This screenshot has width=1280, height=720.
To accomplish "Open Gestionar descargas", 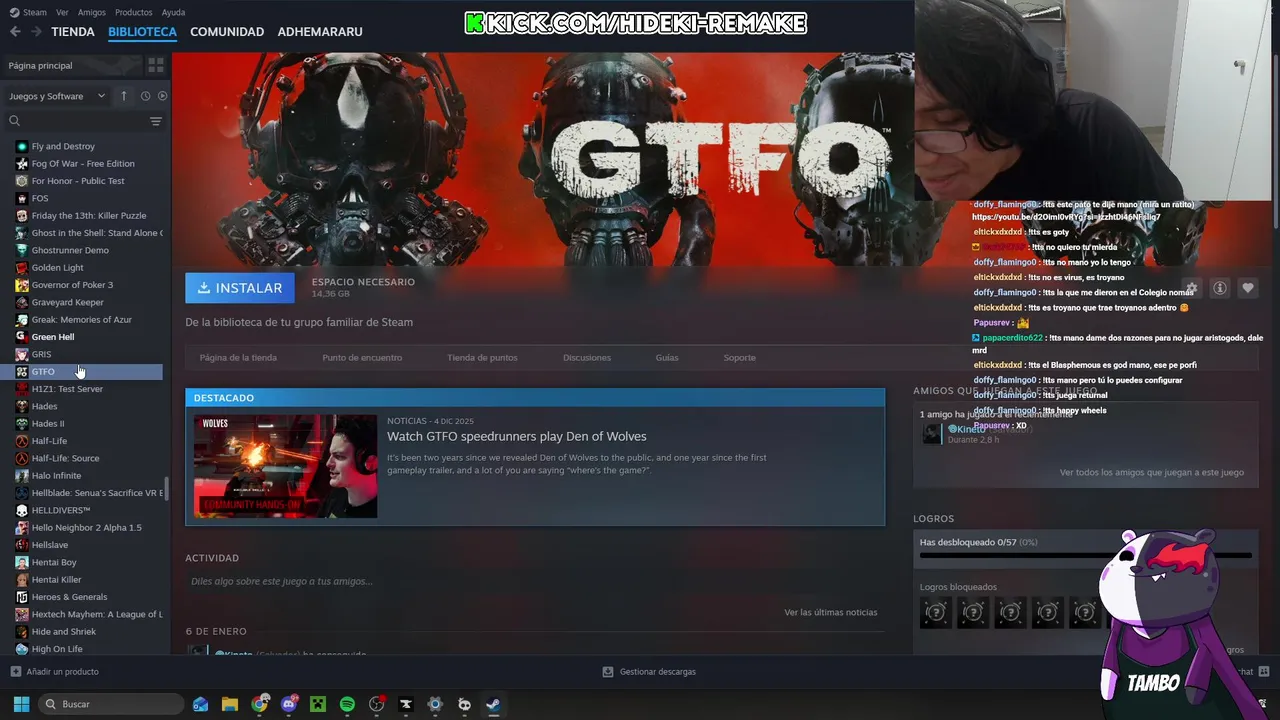I will (649, 672).
